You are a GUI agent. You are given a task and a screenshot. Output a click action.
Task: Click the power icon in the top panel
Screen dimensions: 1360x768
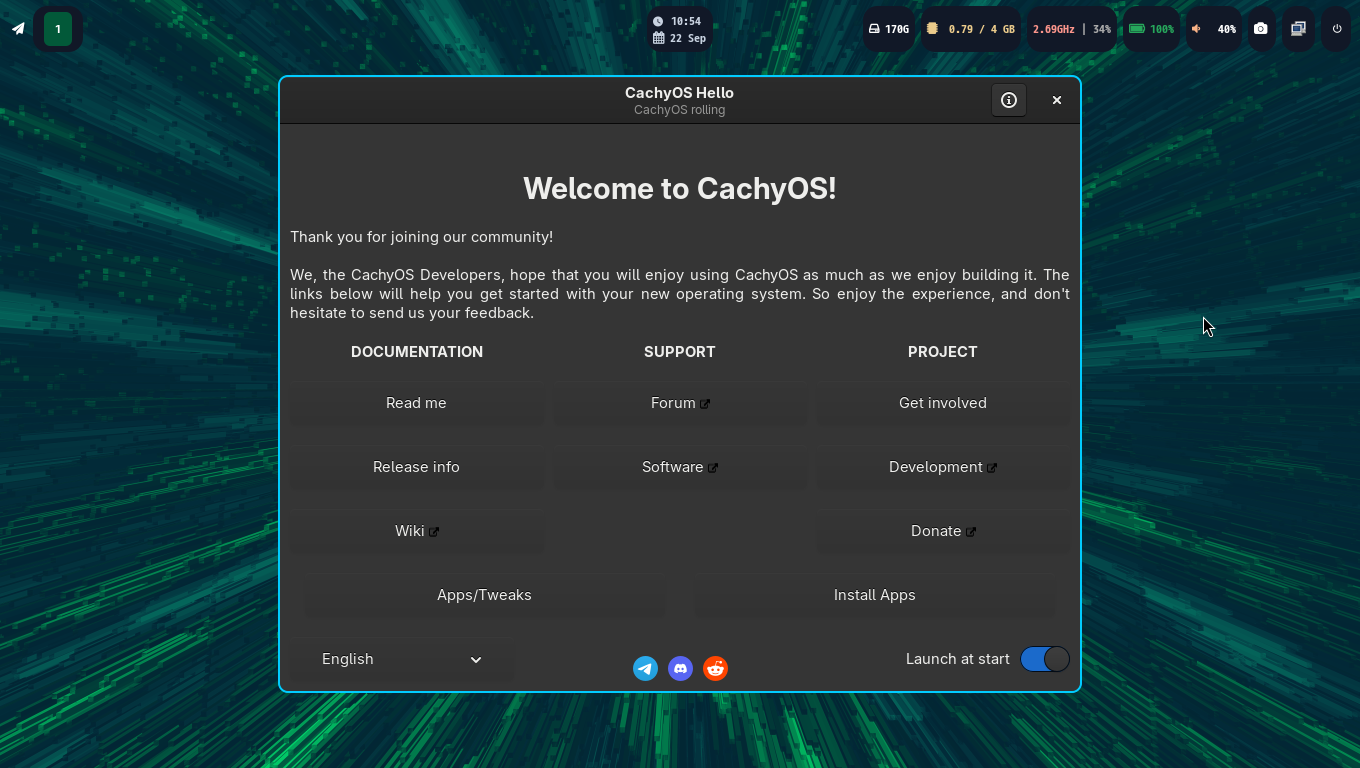pos(1336,29)
